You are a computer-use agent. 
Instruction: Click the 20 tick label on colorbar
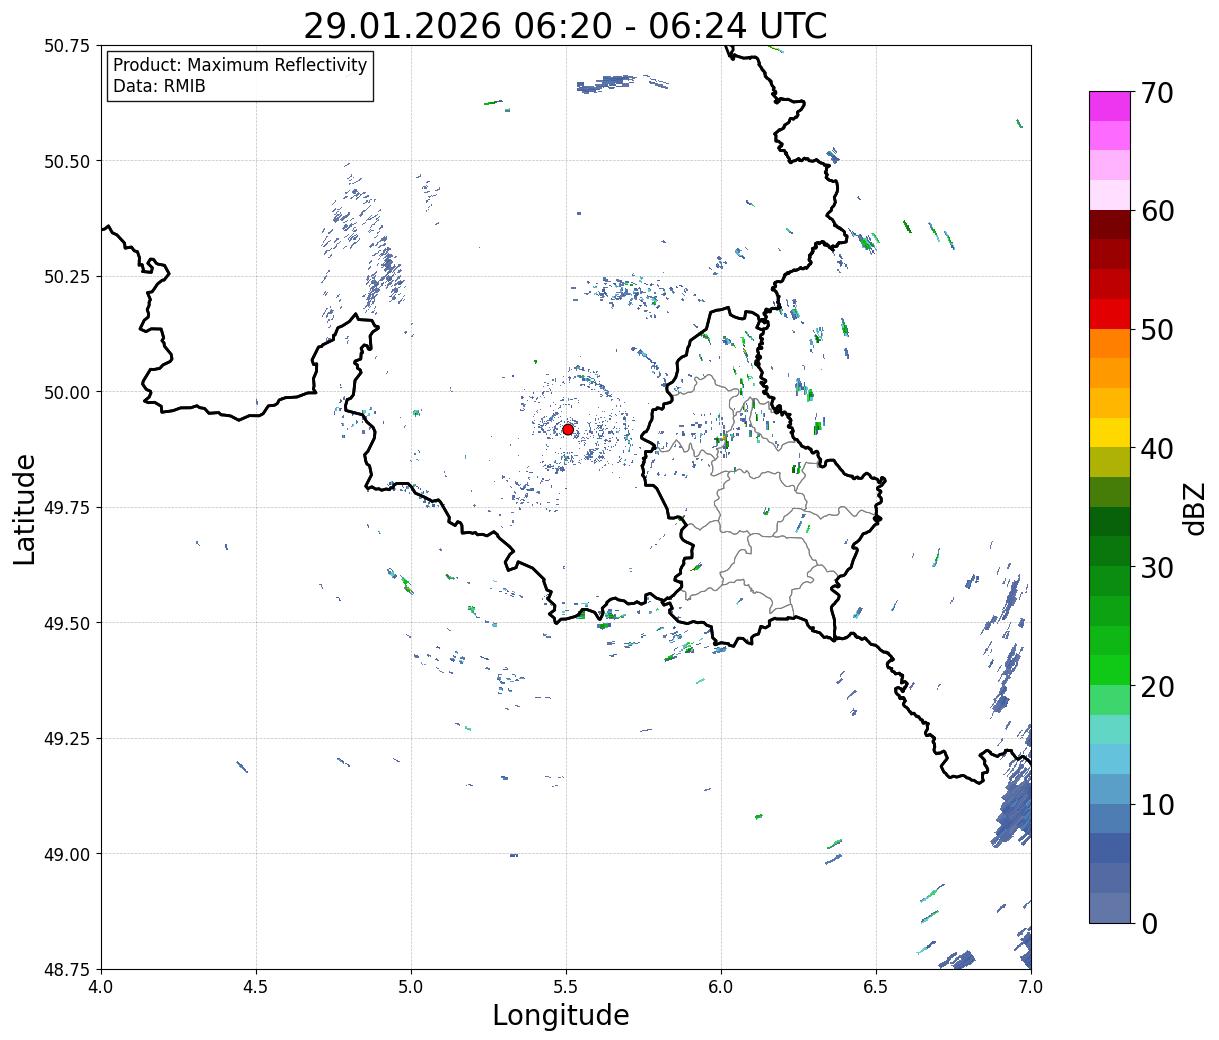click(x=1157, y=687)
